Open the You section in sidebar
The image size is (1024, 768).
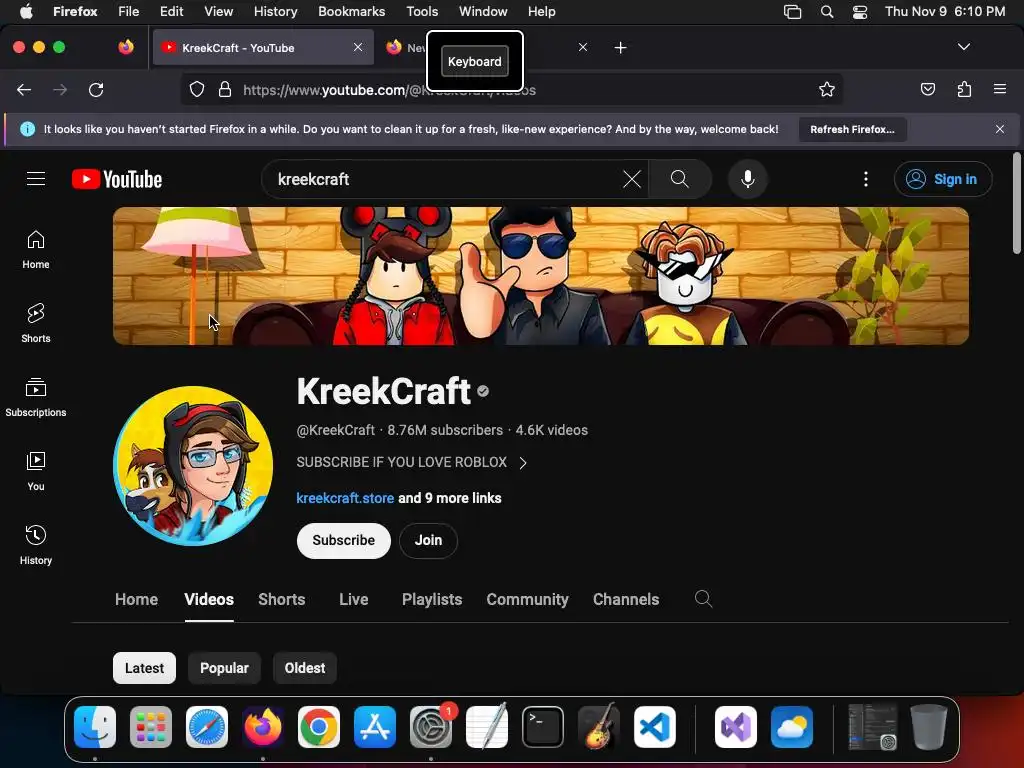point(36,472)
